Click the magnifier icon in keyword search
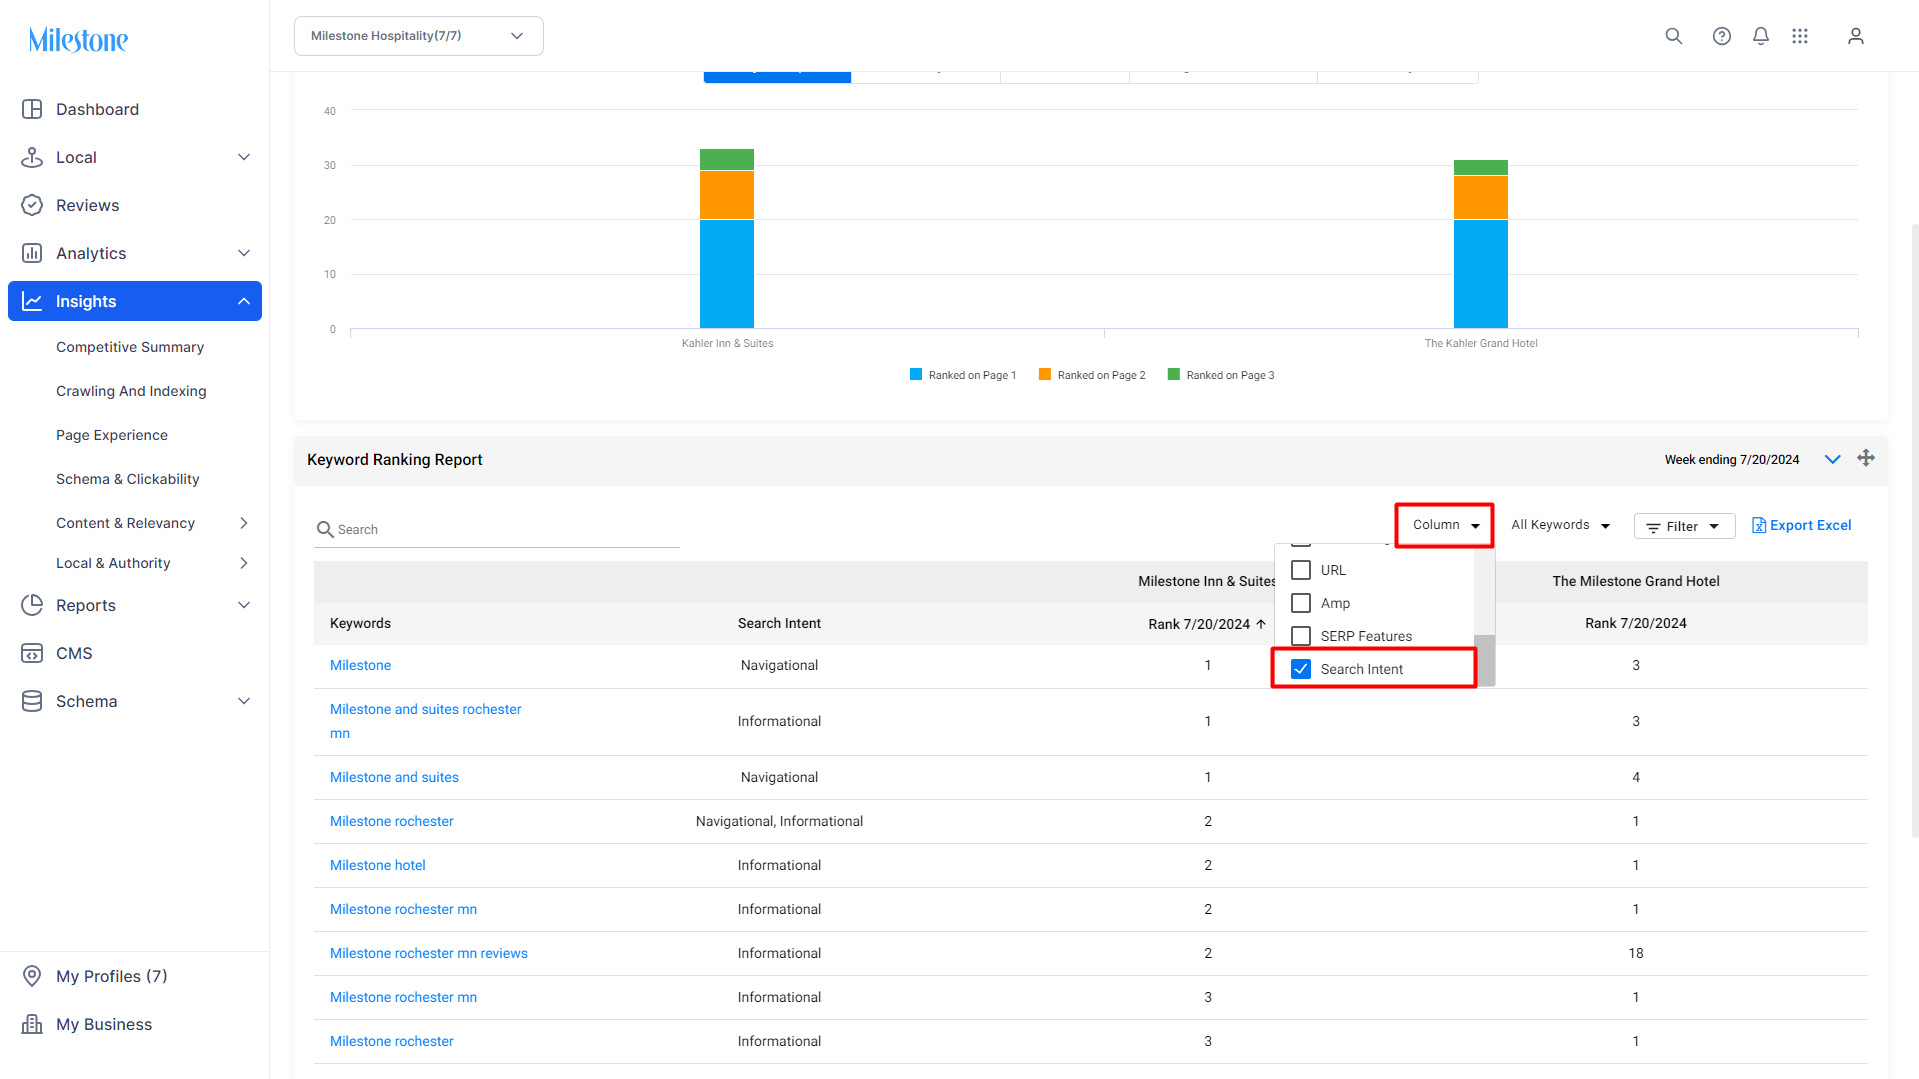The width and height of the screenshot is (1919, 1079). 325,529
